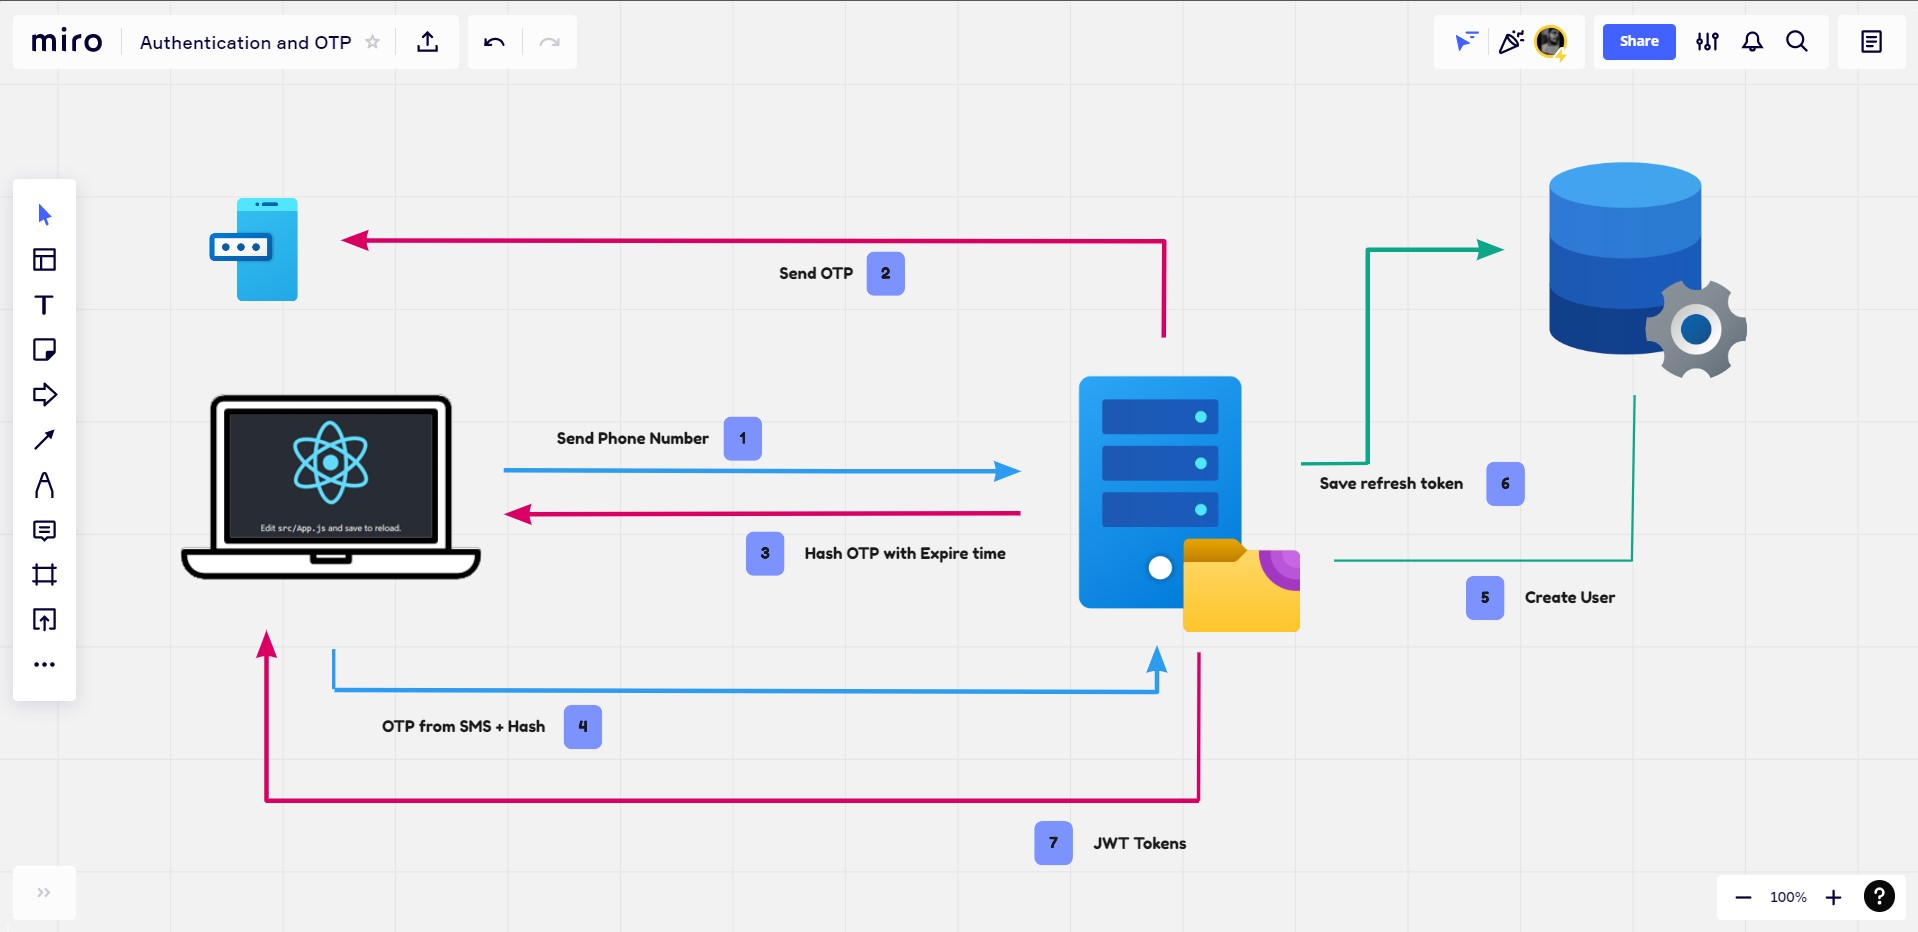Select the Send OTP label
Screen dimensions: 1918x932
click(816, 273)
